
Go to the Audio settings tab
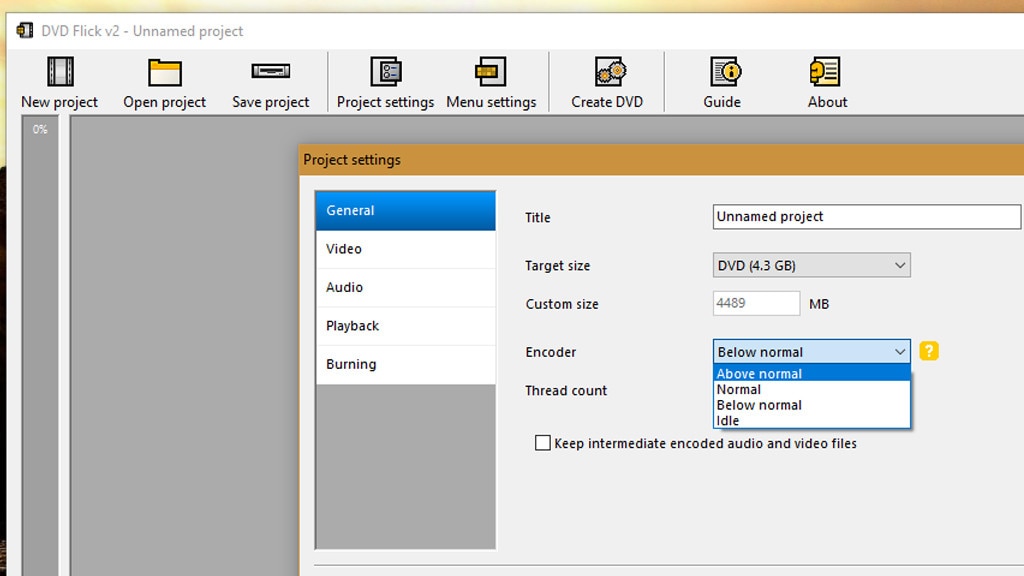405,287
